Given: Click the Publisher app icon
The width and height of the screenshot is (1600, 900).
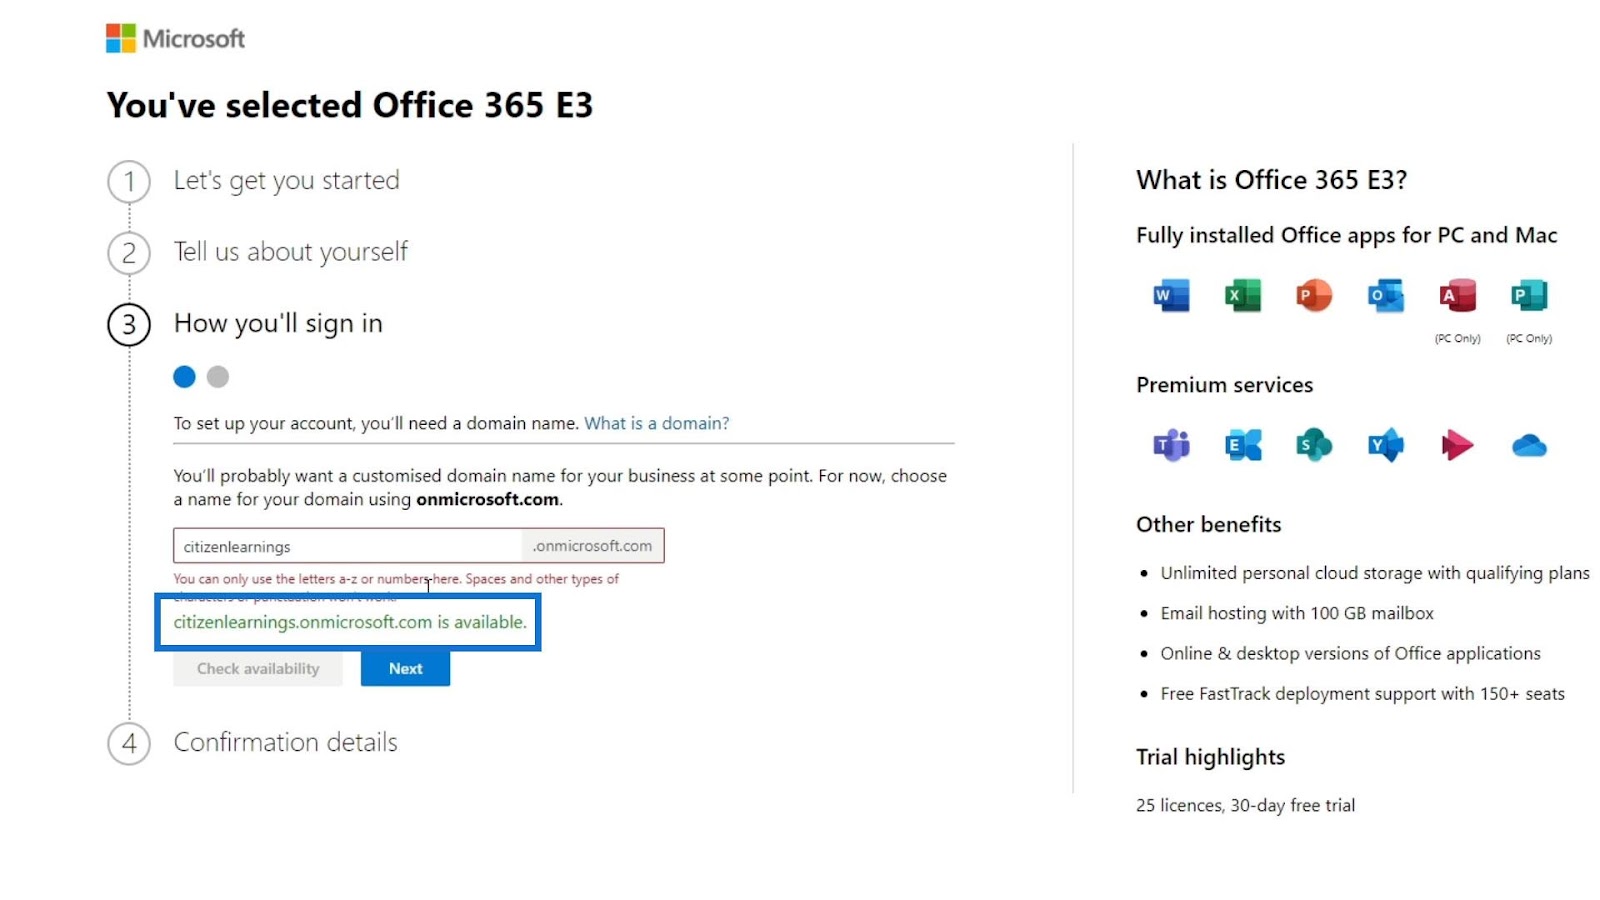Looking at the screenshot, I should point(1529,296).
